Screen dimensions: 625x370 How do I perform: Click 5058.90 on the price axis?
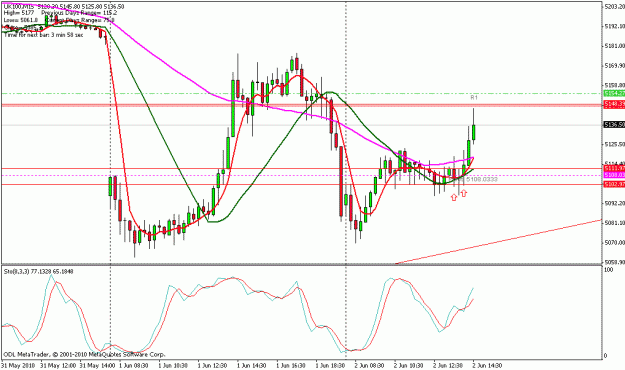click(x=615, y=262)
